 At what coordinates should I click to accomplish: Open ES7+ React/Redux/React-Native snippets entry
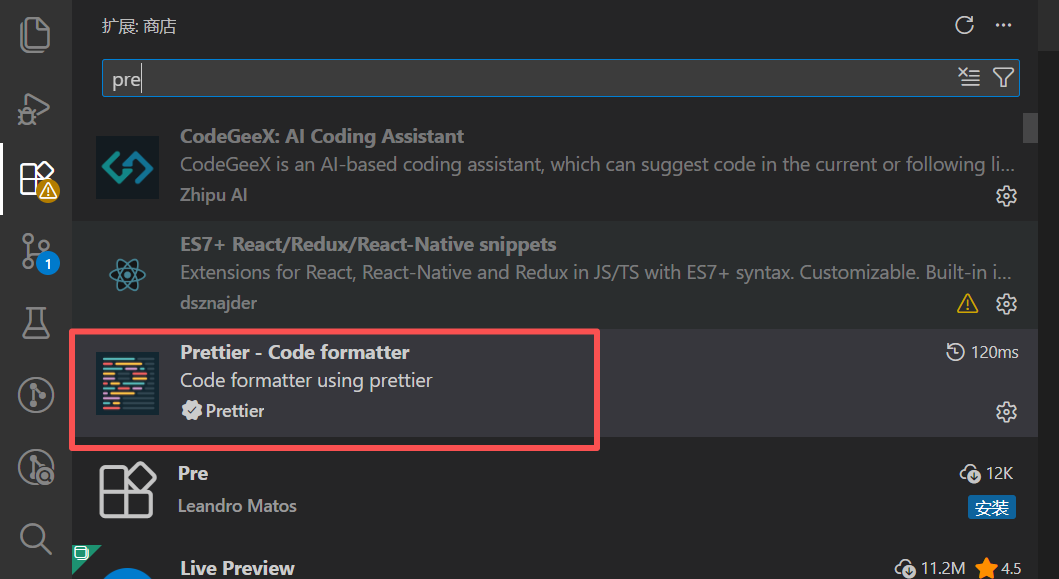(555, 275)
